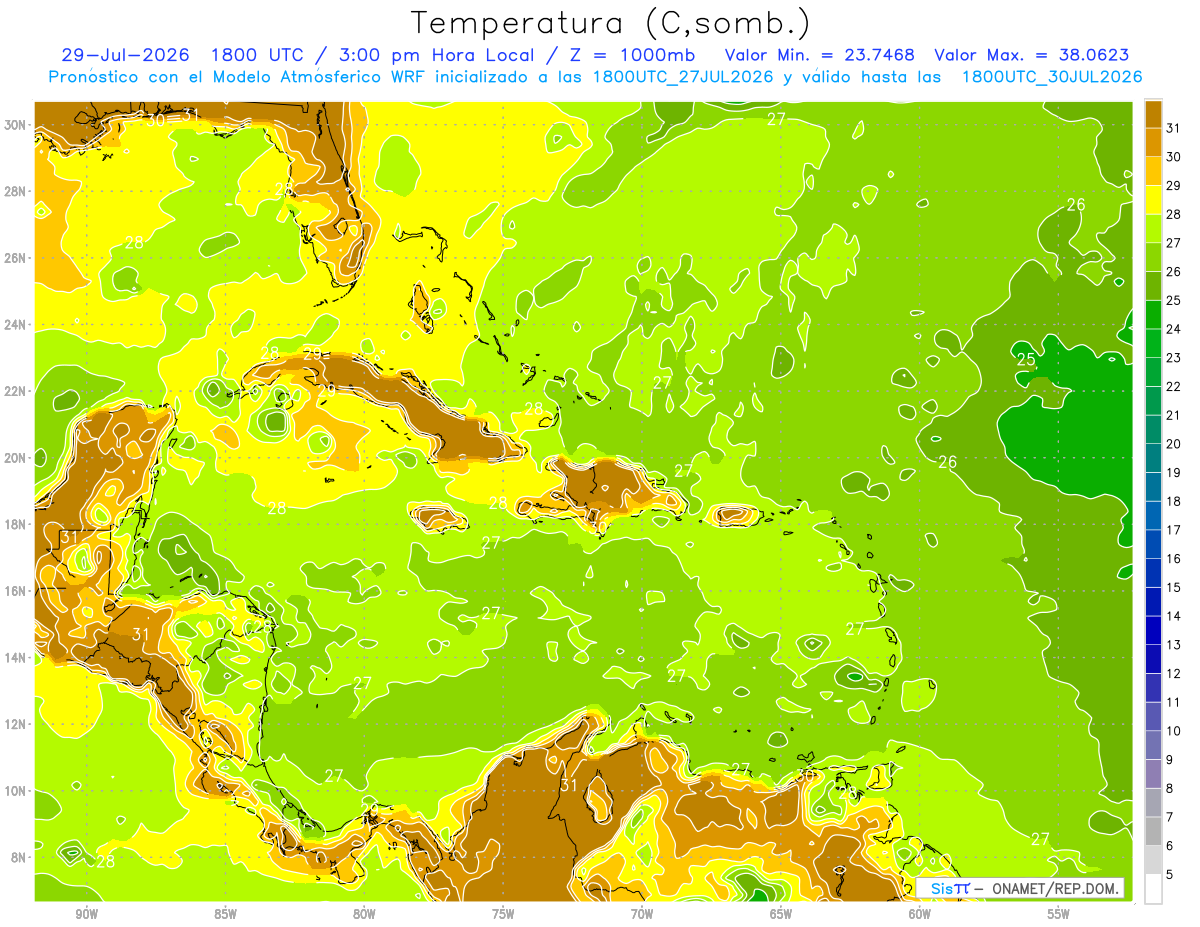Click the orange legend swatch between 30 and 31
1200x927 pixels.
1153,142
